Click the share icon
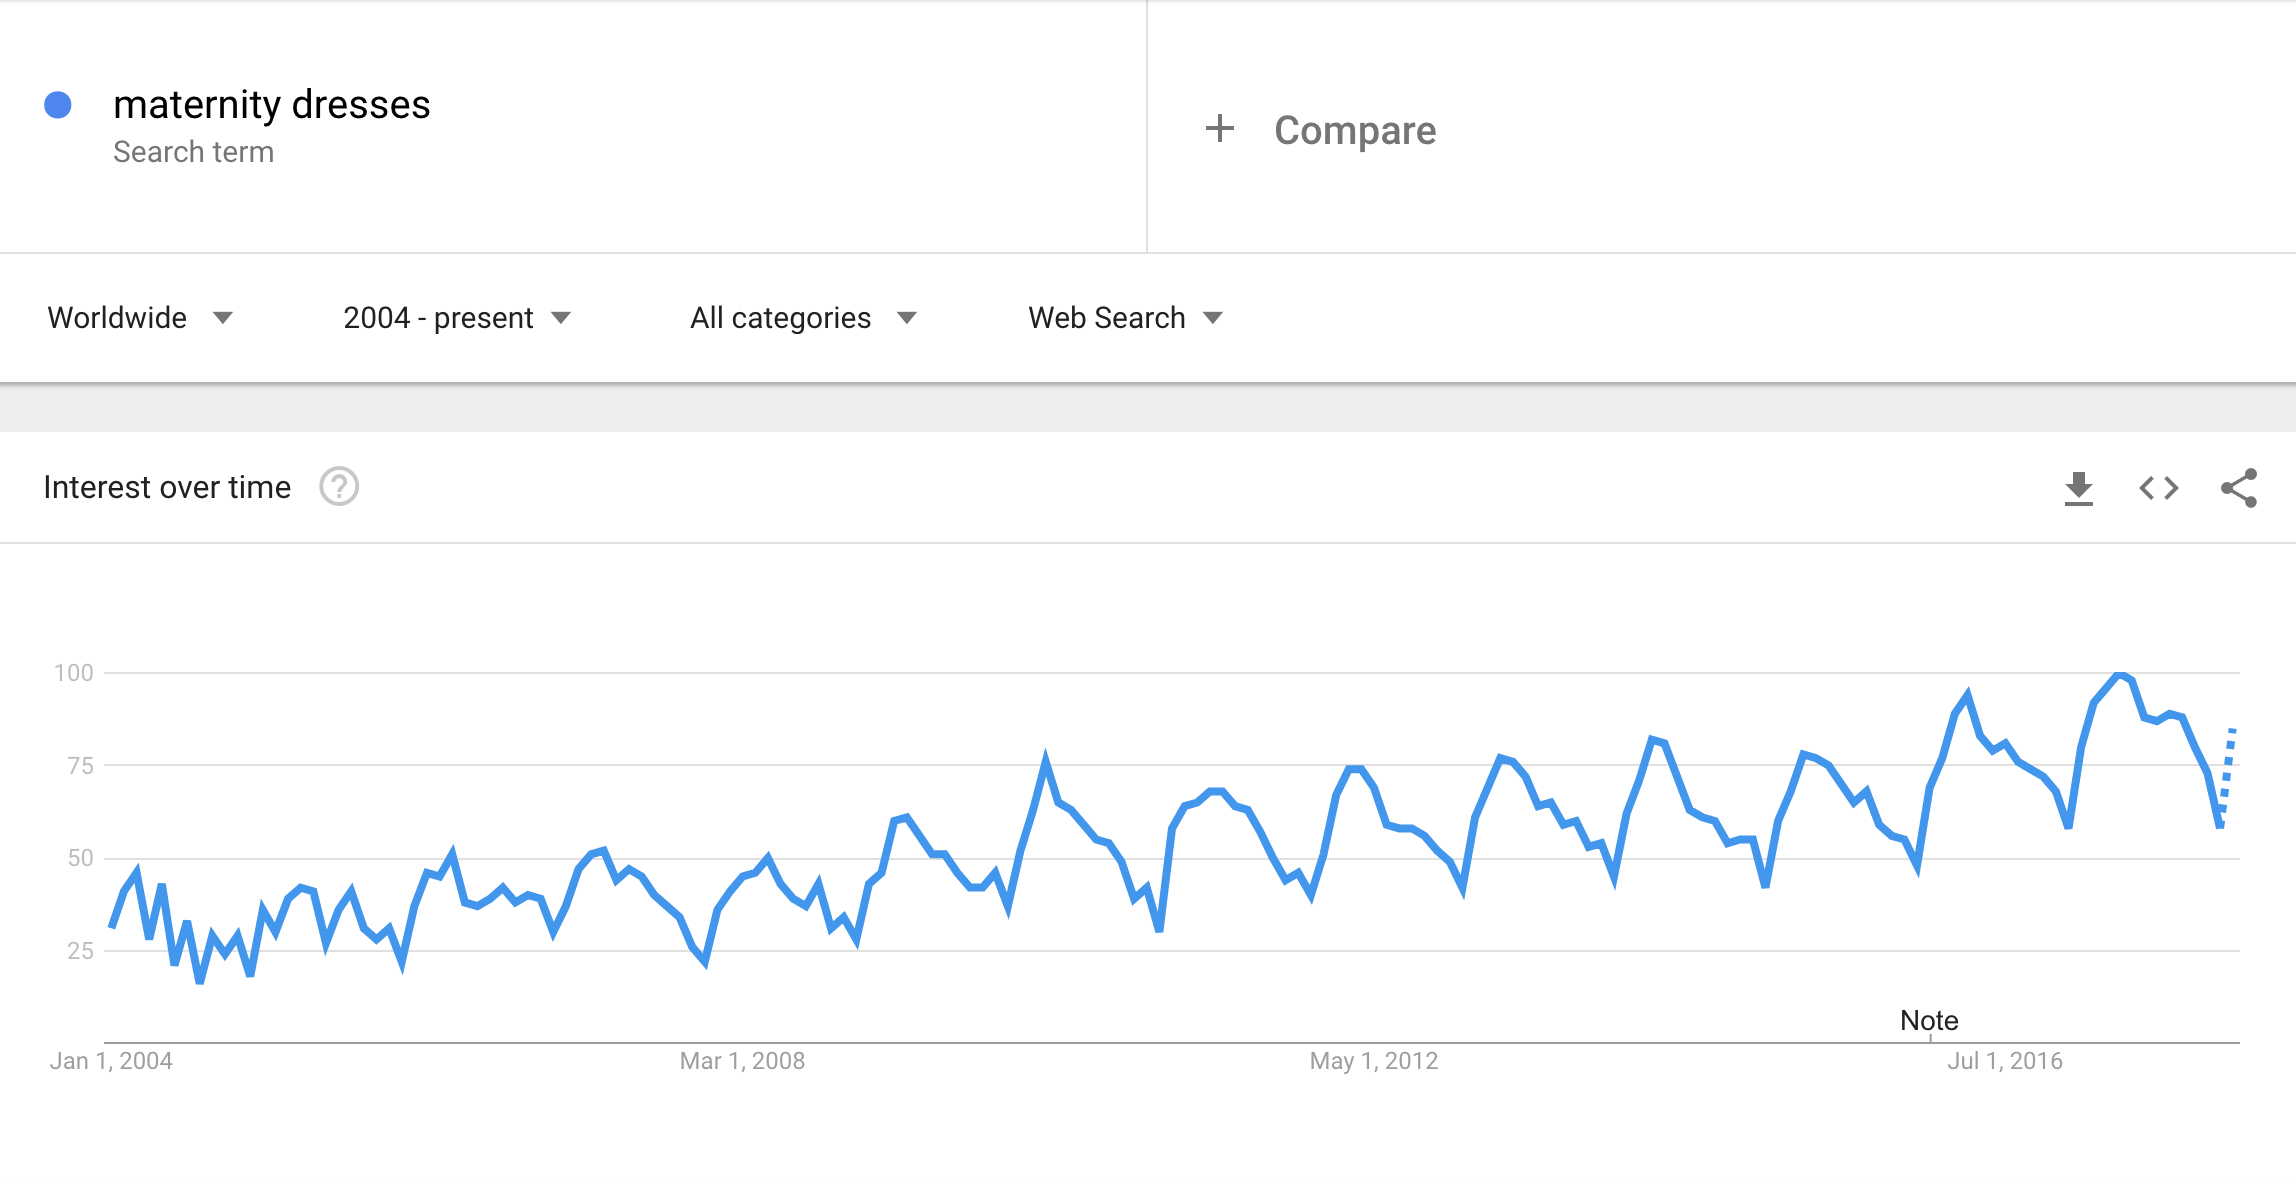Screen dimensions: 2296x1180 coord(2238,488)
